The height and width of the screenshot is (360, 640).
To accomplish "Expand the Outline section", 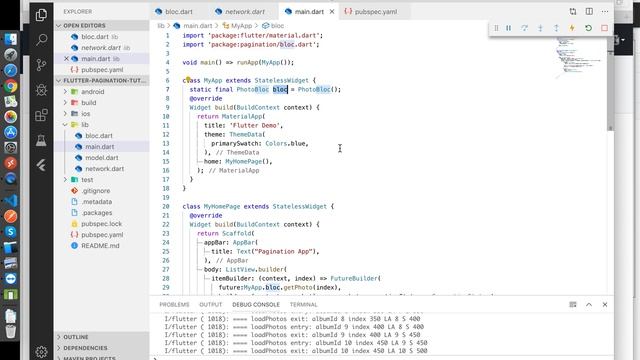I will click(102, 337).
